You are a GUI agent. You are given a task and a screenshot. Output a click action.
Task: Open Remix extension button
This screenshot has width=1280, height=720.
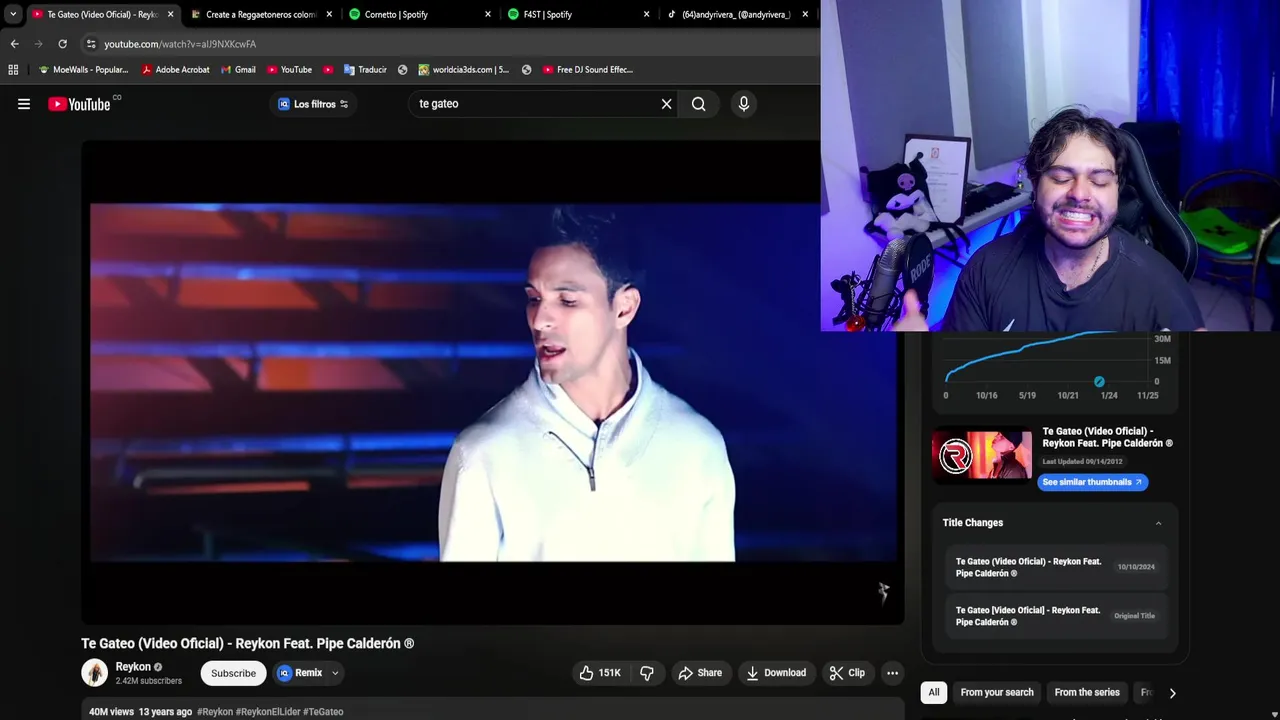(x=300, y=673)
